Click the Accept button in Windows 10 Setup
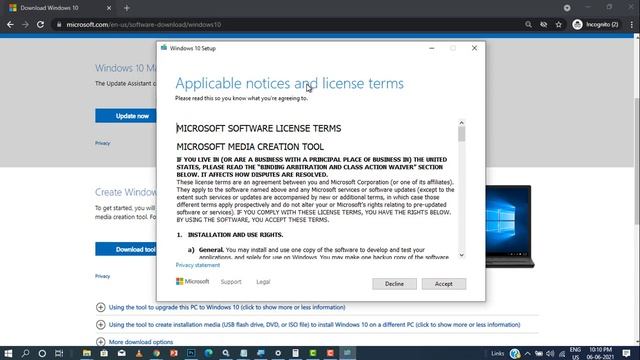 (444, 284)
